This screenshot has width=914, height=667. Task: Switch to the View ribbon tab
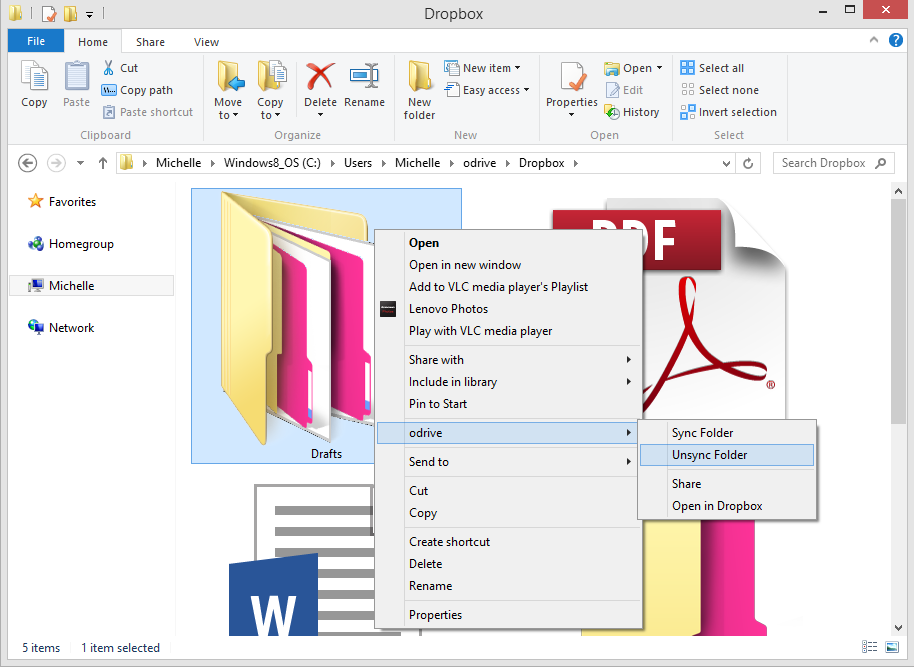[x=206, y=42]
